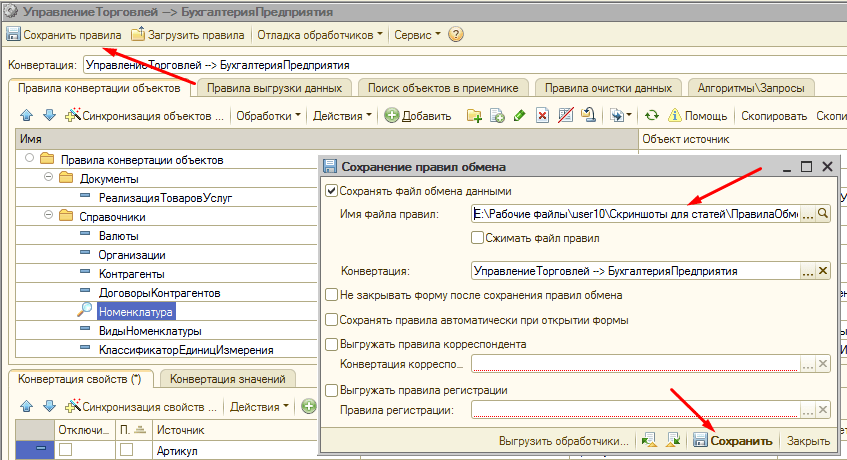Click the crossed-out table deletion mark icon
847x460 pixels.
coord(565,116)
